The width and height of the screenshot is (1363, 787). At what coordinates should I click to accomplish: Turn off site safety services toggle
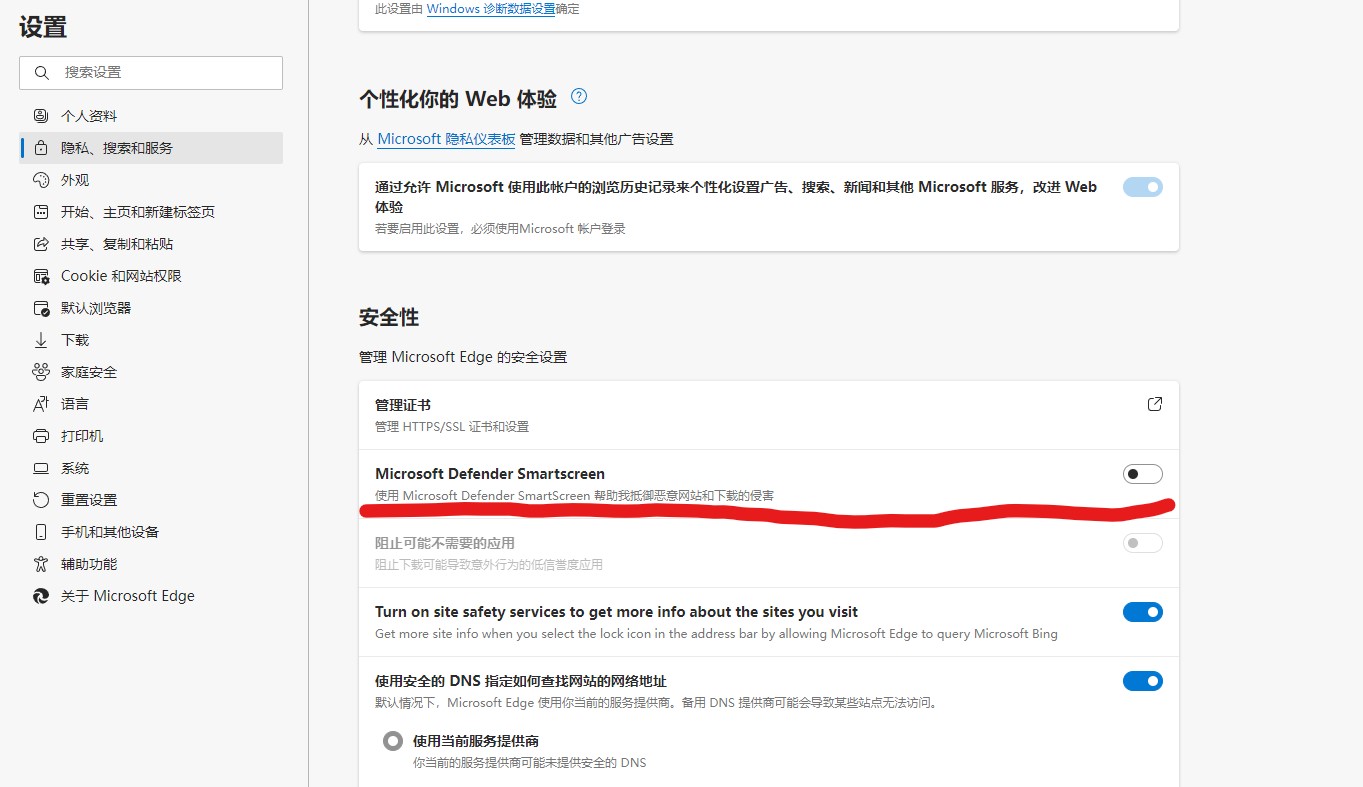pos(1143,612)
